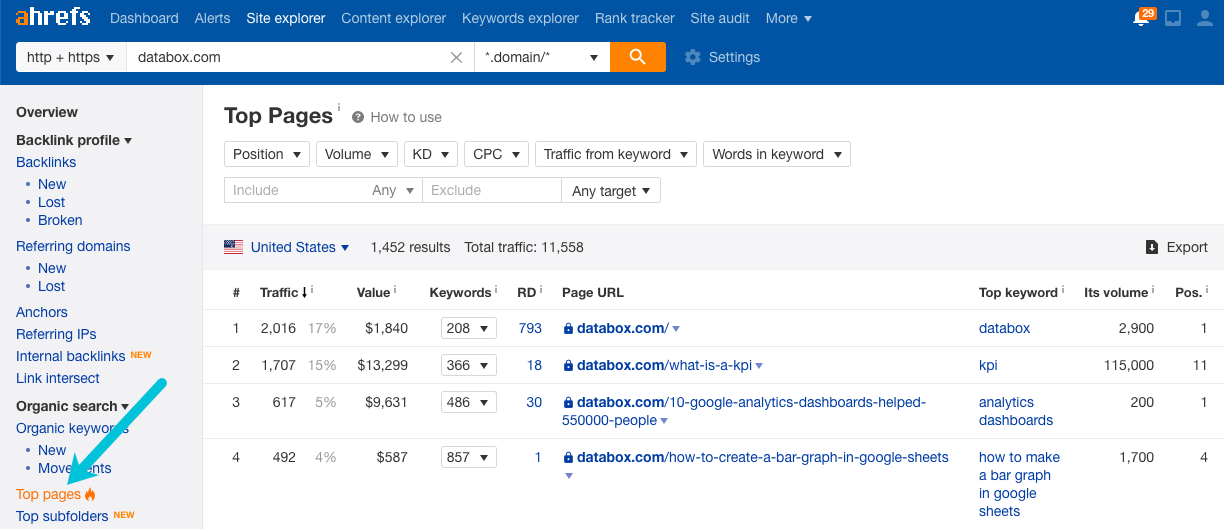1224x529 pixels.
Task: Click info icon beside Its volume column
Action: pos(1152,290)
